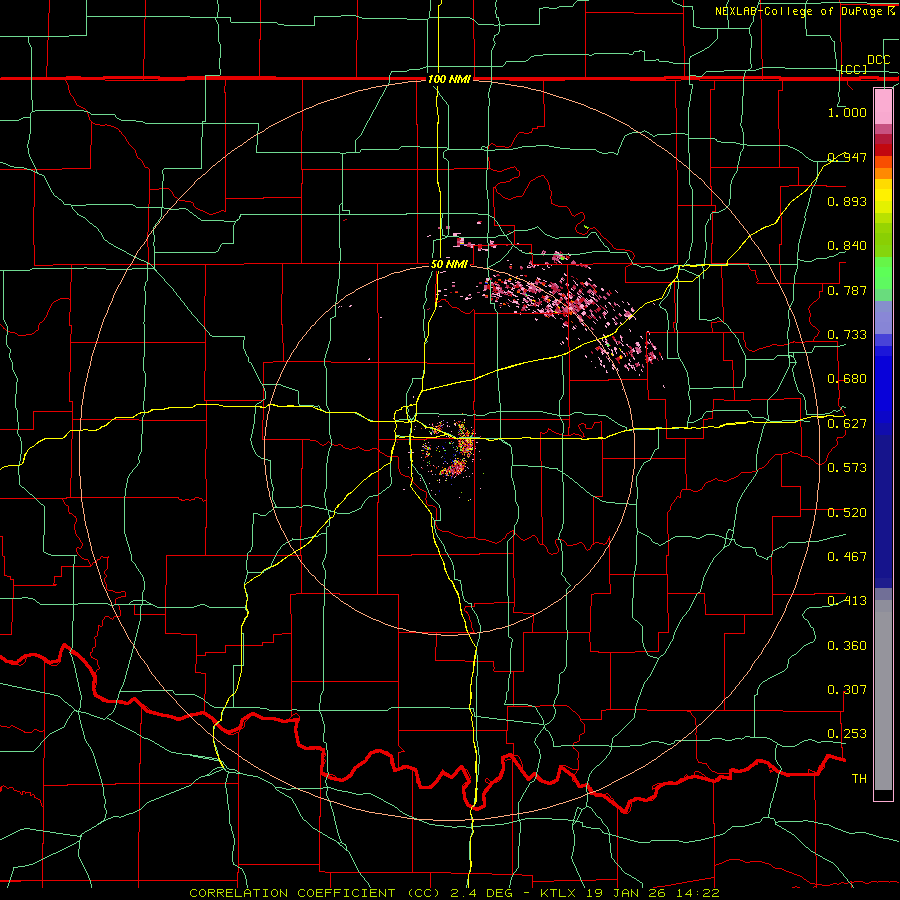Viewport: 900px width, 900px height.
Task: Click the 0.573 scale value
Action: (x=847, y=468)
